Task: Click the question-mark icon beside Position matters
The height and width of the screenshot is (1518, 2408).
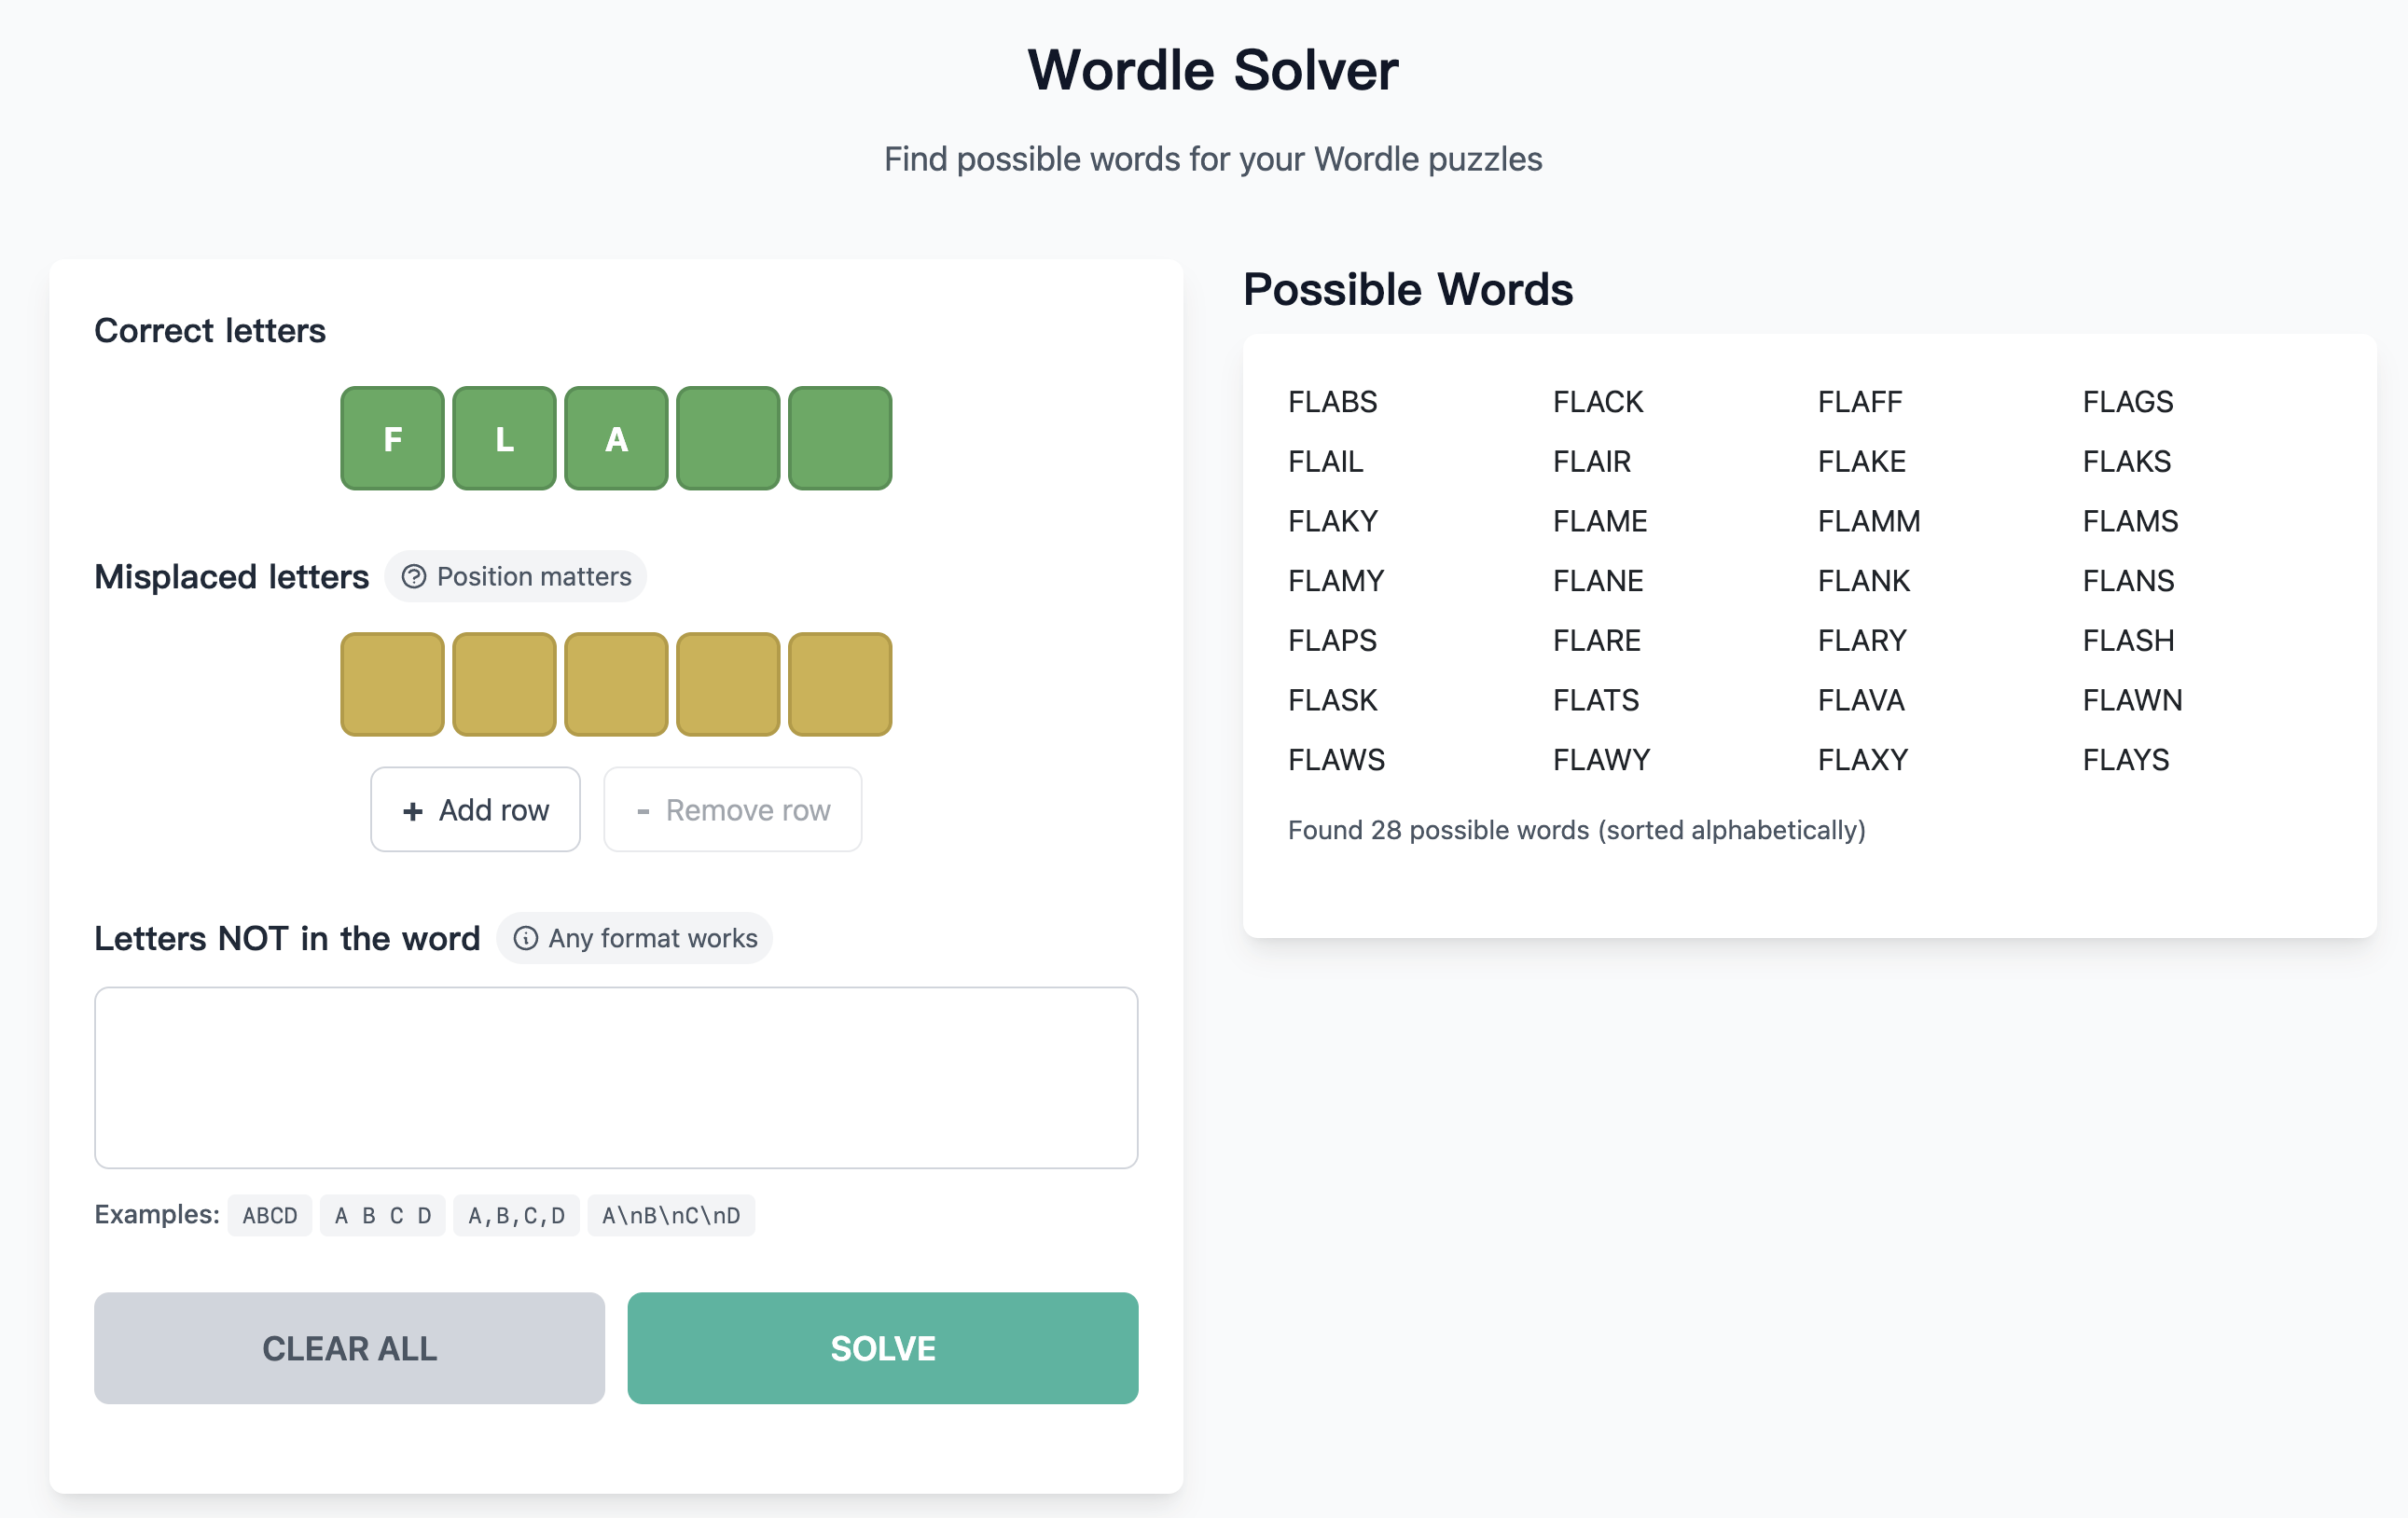Action: tap(413, 577)
